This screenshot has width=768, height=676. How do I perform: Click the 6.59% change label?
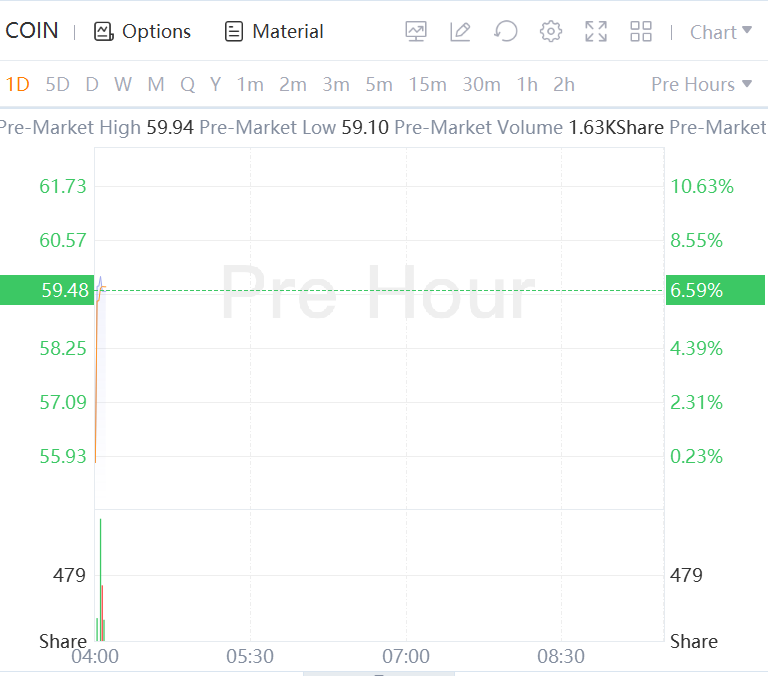[696, 290]
